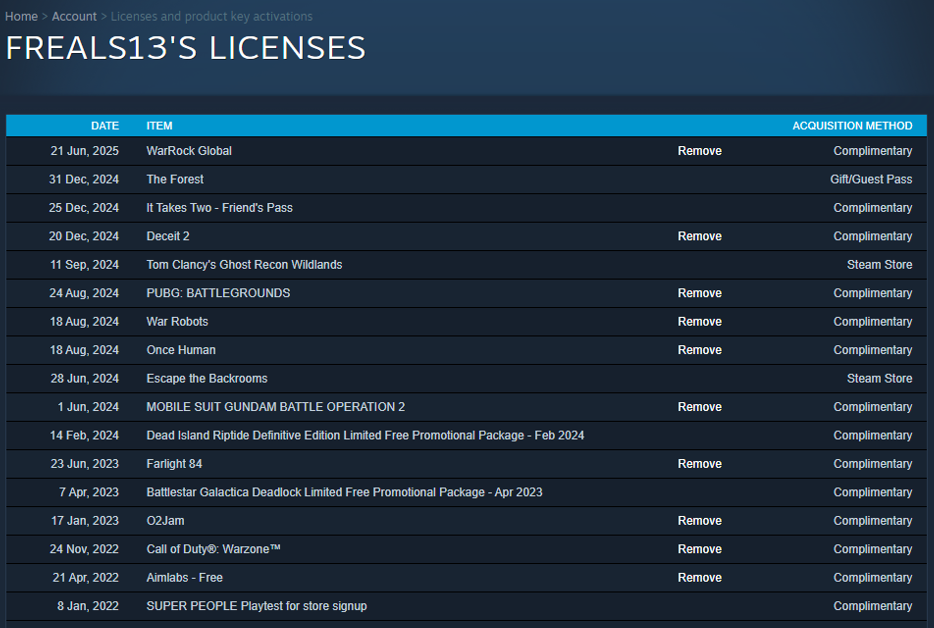Select It Takes Two - Friend's Pass
The image size is (934, 628).
click(219, 208)
